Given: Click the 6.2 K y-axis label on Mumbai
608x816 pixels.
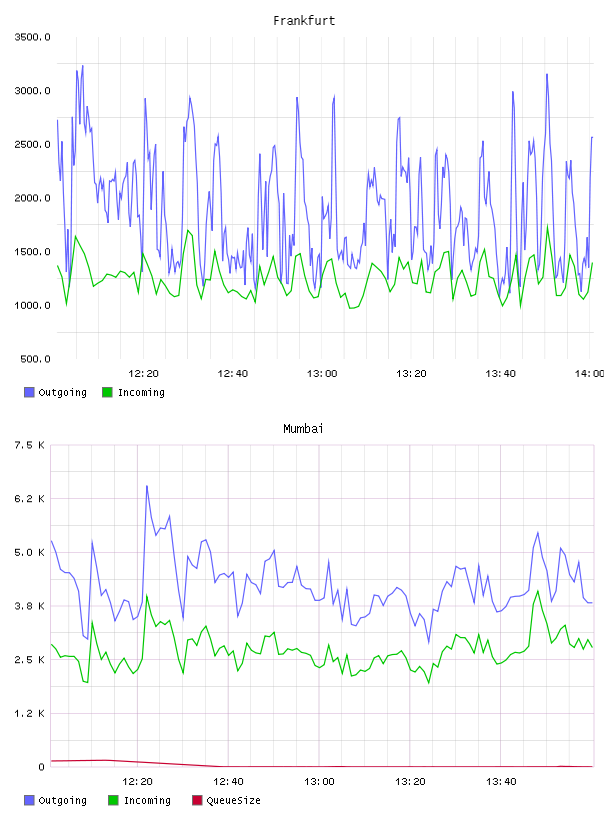Looking at the screenshot, I should coord(29,499).
